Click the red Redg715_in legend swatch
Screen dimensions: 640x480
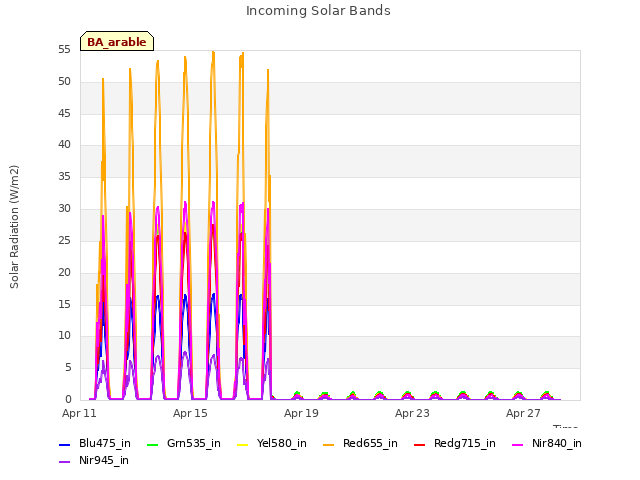(x=419, y=444)
